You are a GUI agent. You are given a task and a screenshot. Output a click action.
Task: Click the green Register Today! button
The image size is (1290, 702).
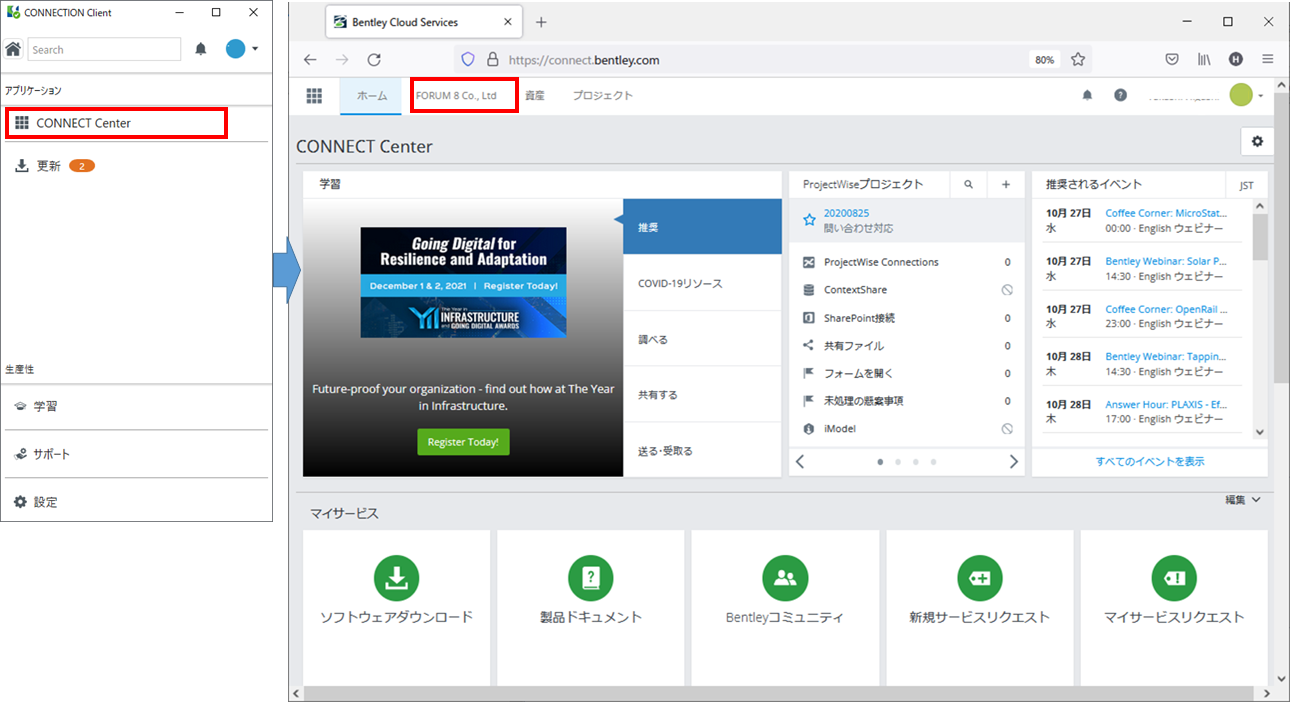[x=463, y=442]
